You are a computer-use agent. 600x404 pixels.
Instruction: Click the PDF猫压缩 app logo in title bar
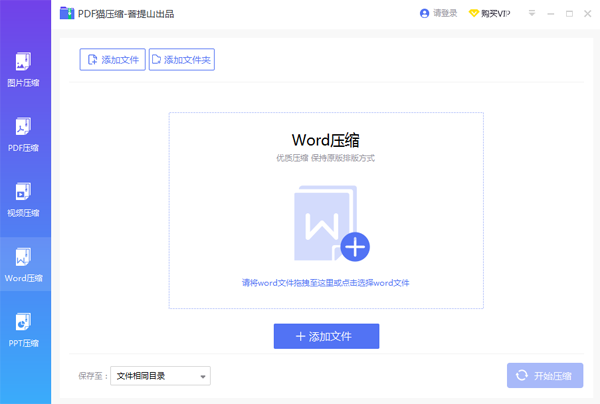pyautogui.click(x=66, y=14)
